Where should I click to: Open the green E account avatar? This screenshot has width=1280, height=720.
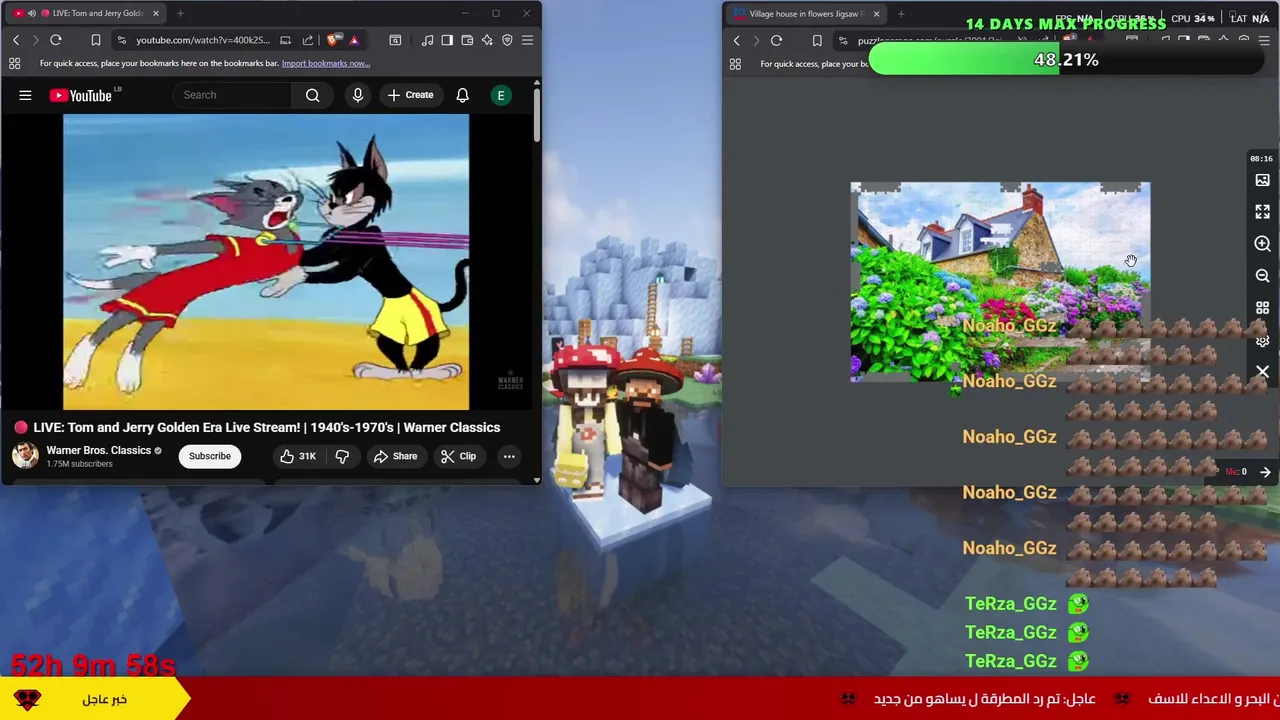click(501, 95)
